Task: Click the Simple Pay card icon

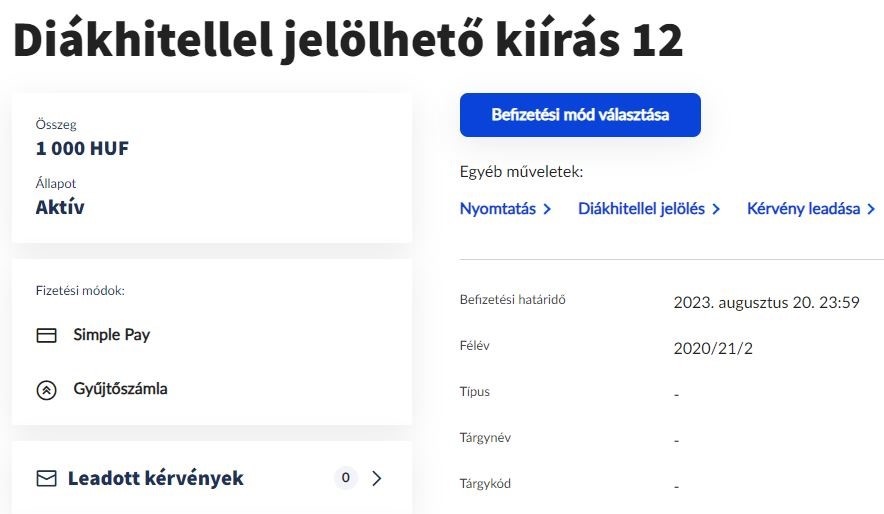Action: pyautogui.click(x=46, y=335)
